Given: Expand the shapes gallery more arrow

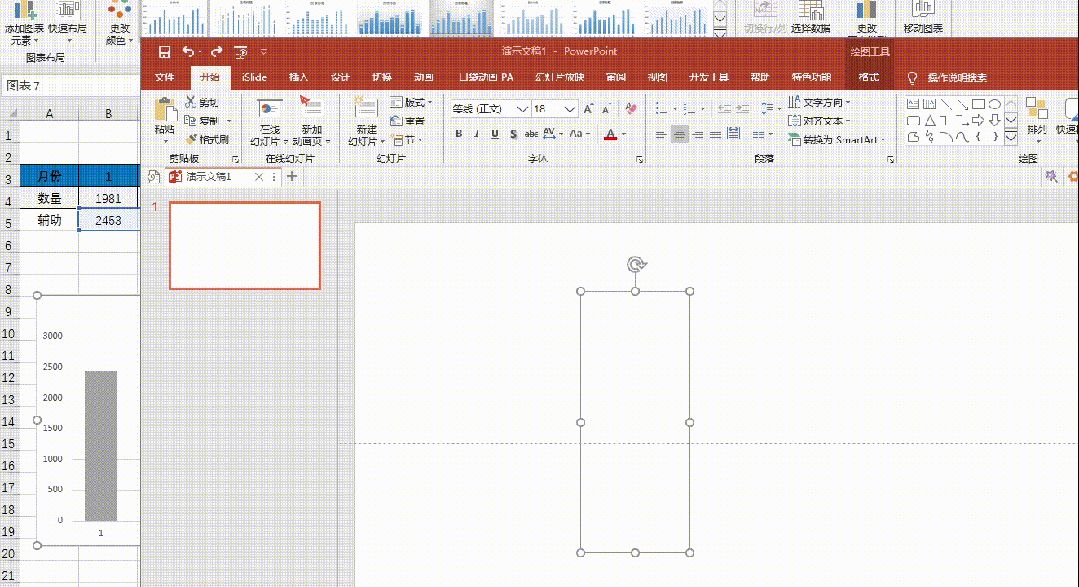Looking at the screenshot, I should pos(1010,137).
